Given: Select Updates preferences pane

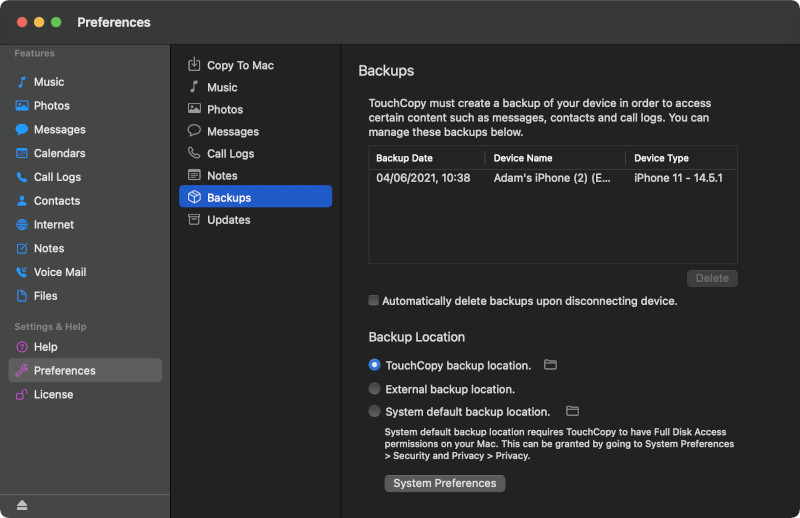Looking at the screenshot, I should pyautogui.click(x=256, y=219).
